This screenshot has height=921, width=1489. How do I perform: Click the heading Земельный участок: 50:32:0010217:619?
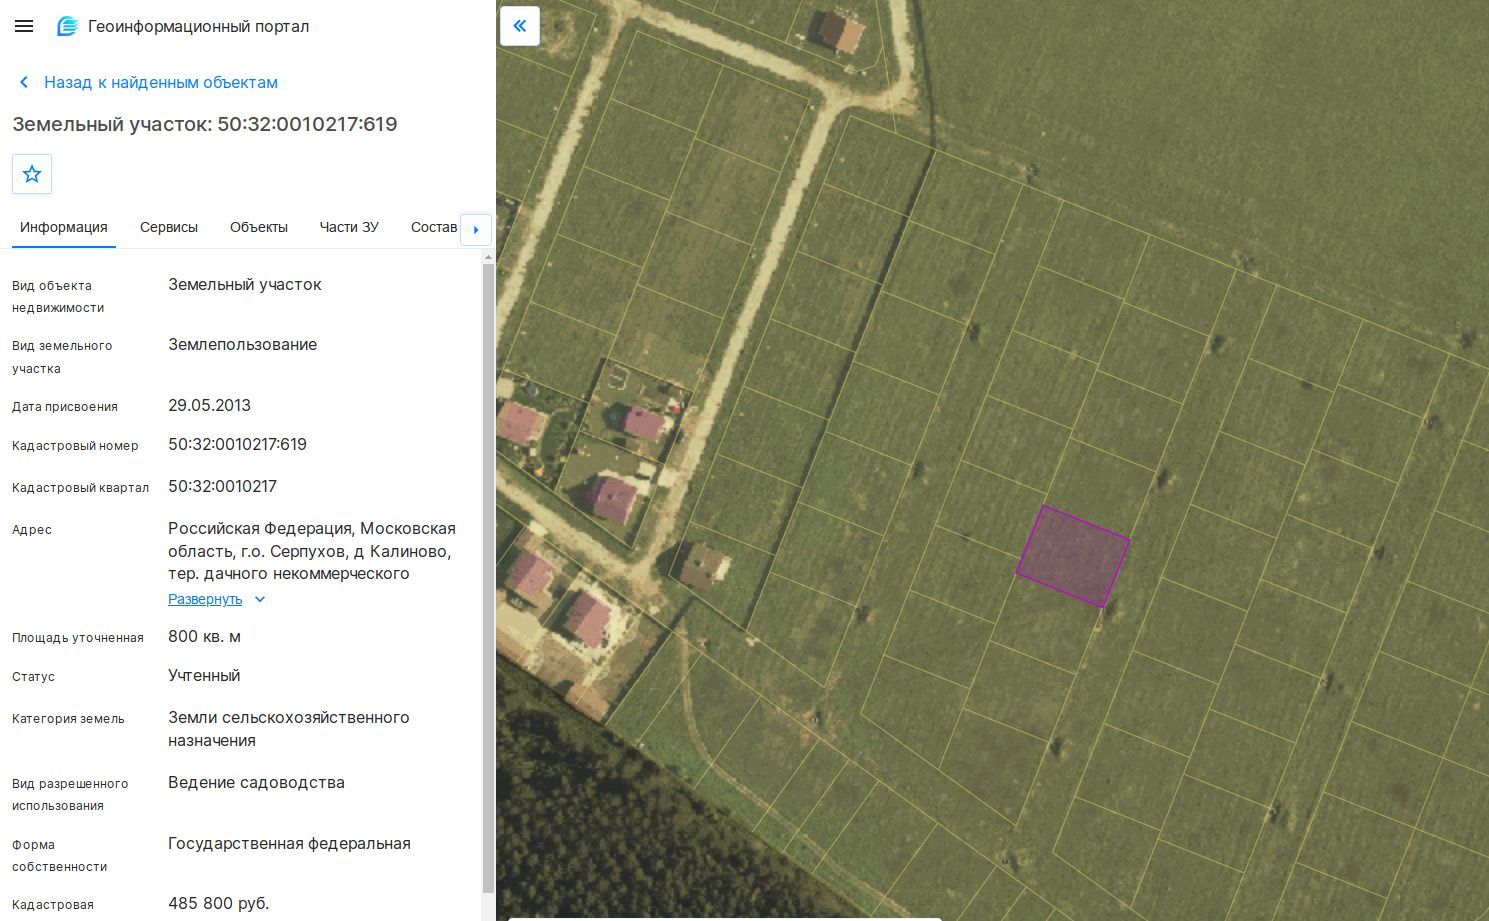pyautogui.click(x=205, y=124)
